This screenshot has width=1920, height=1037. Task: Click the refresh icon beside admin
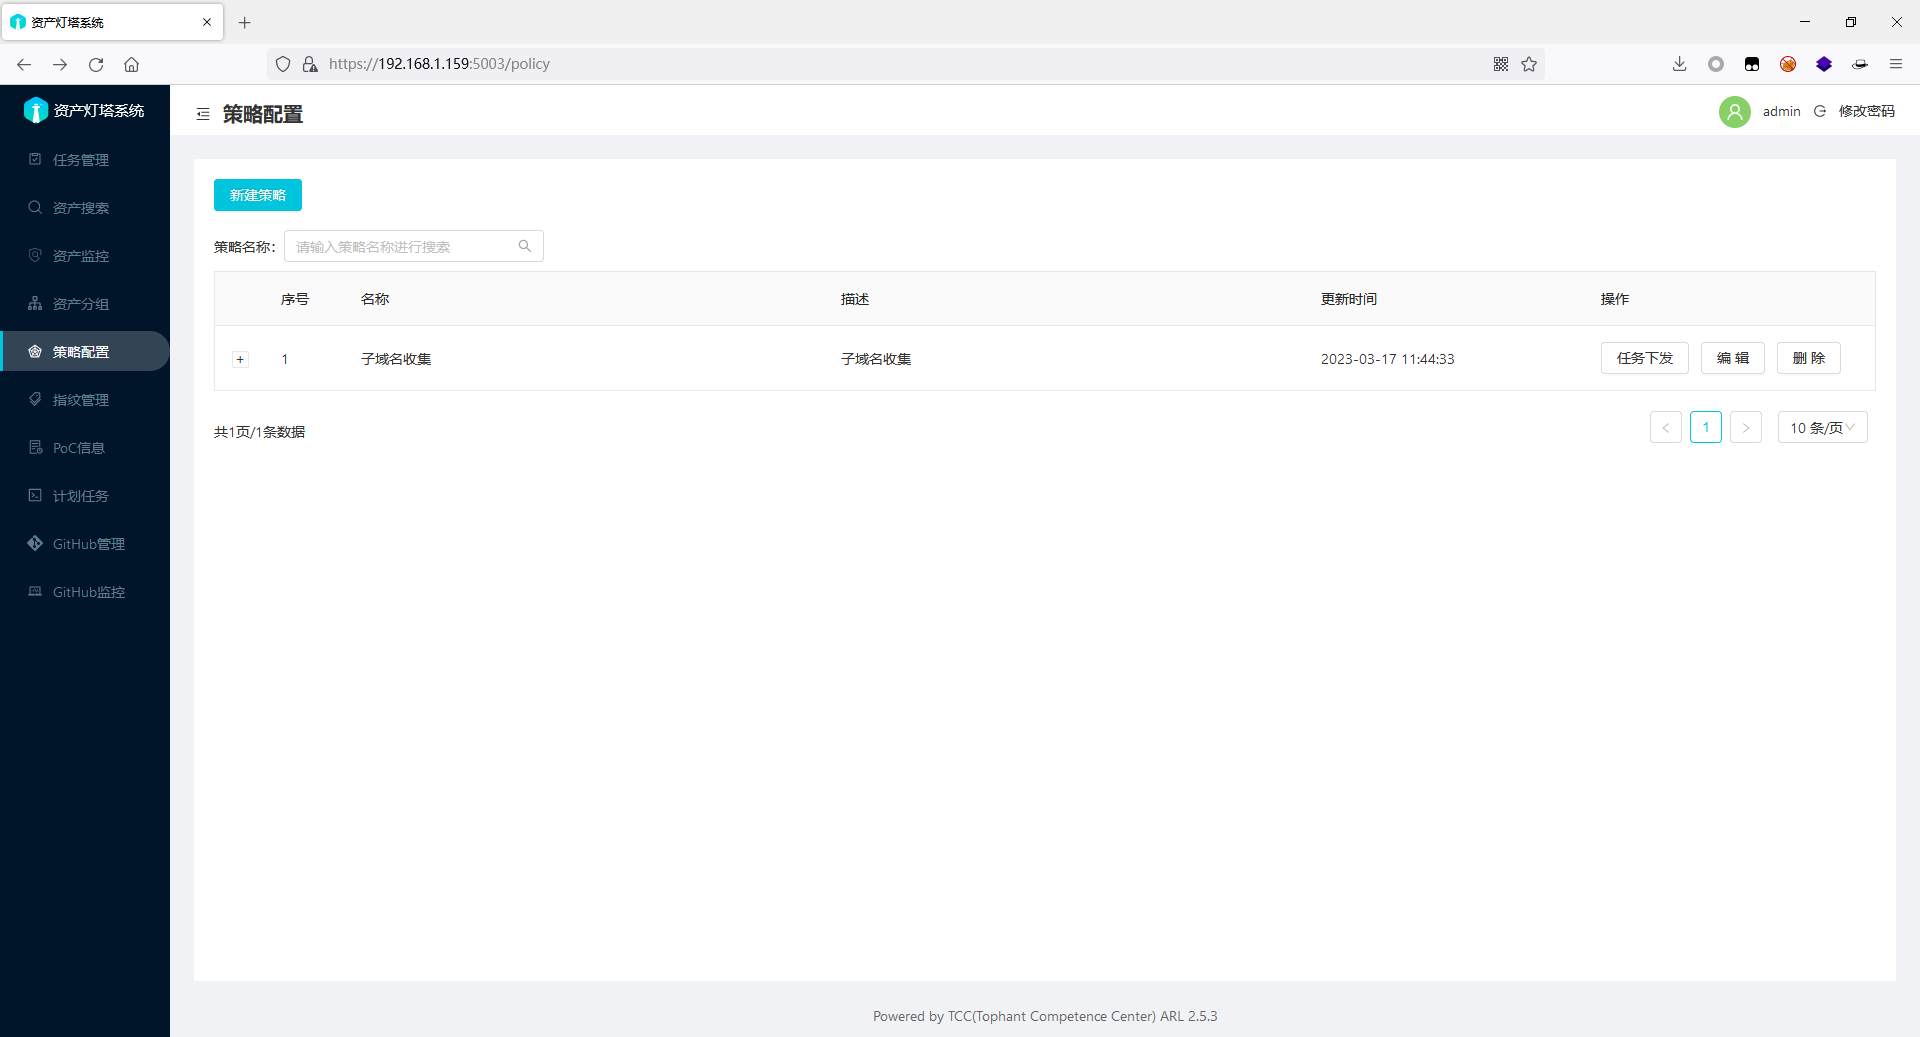tap(1820, 111)
